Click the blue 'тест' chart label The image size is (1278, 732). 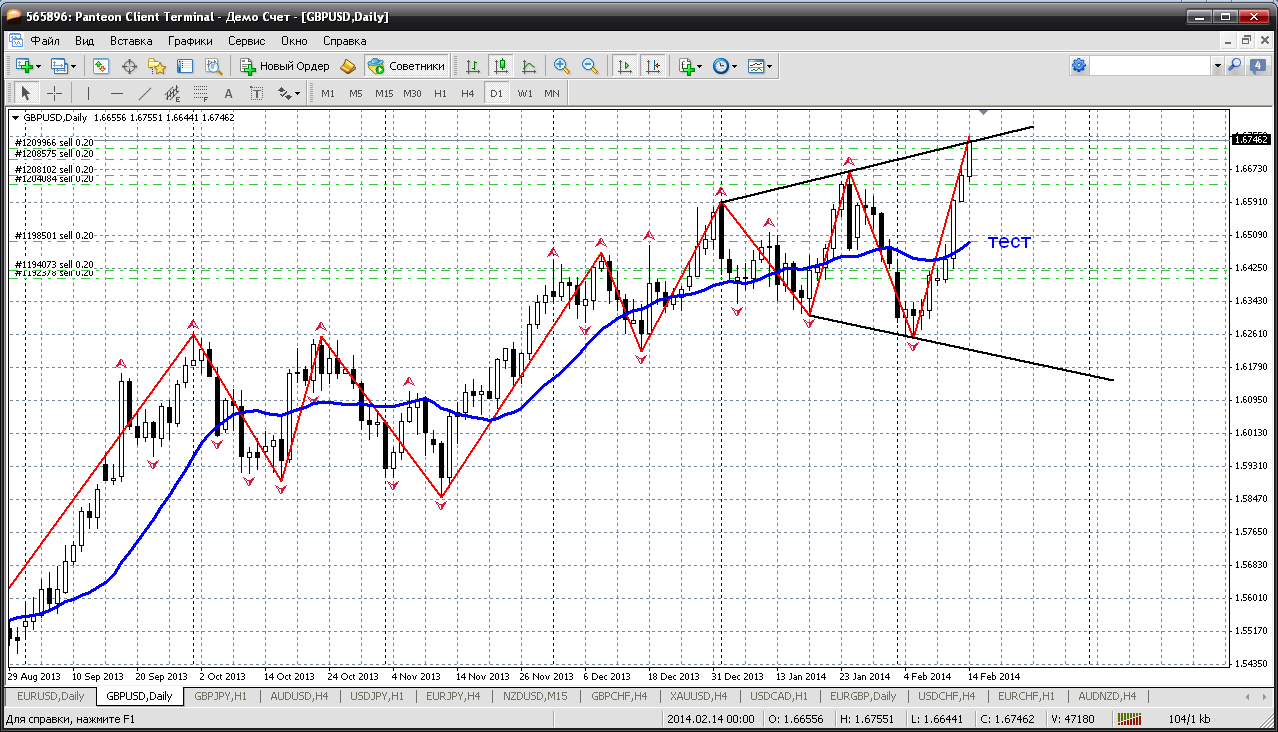[1009, 241]
